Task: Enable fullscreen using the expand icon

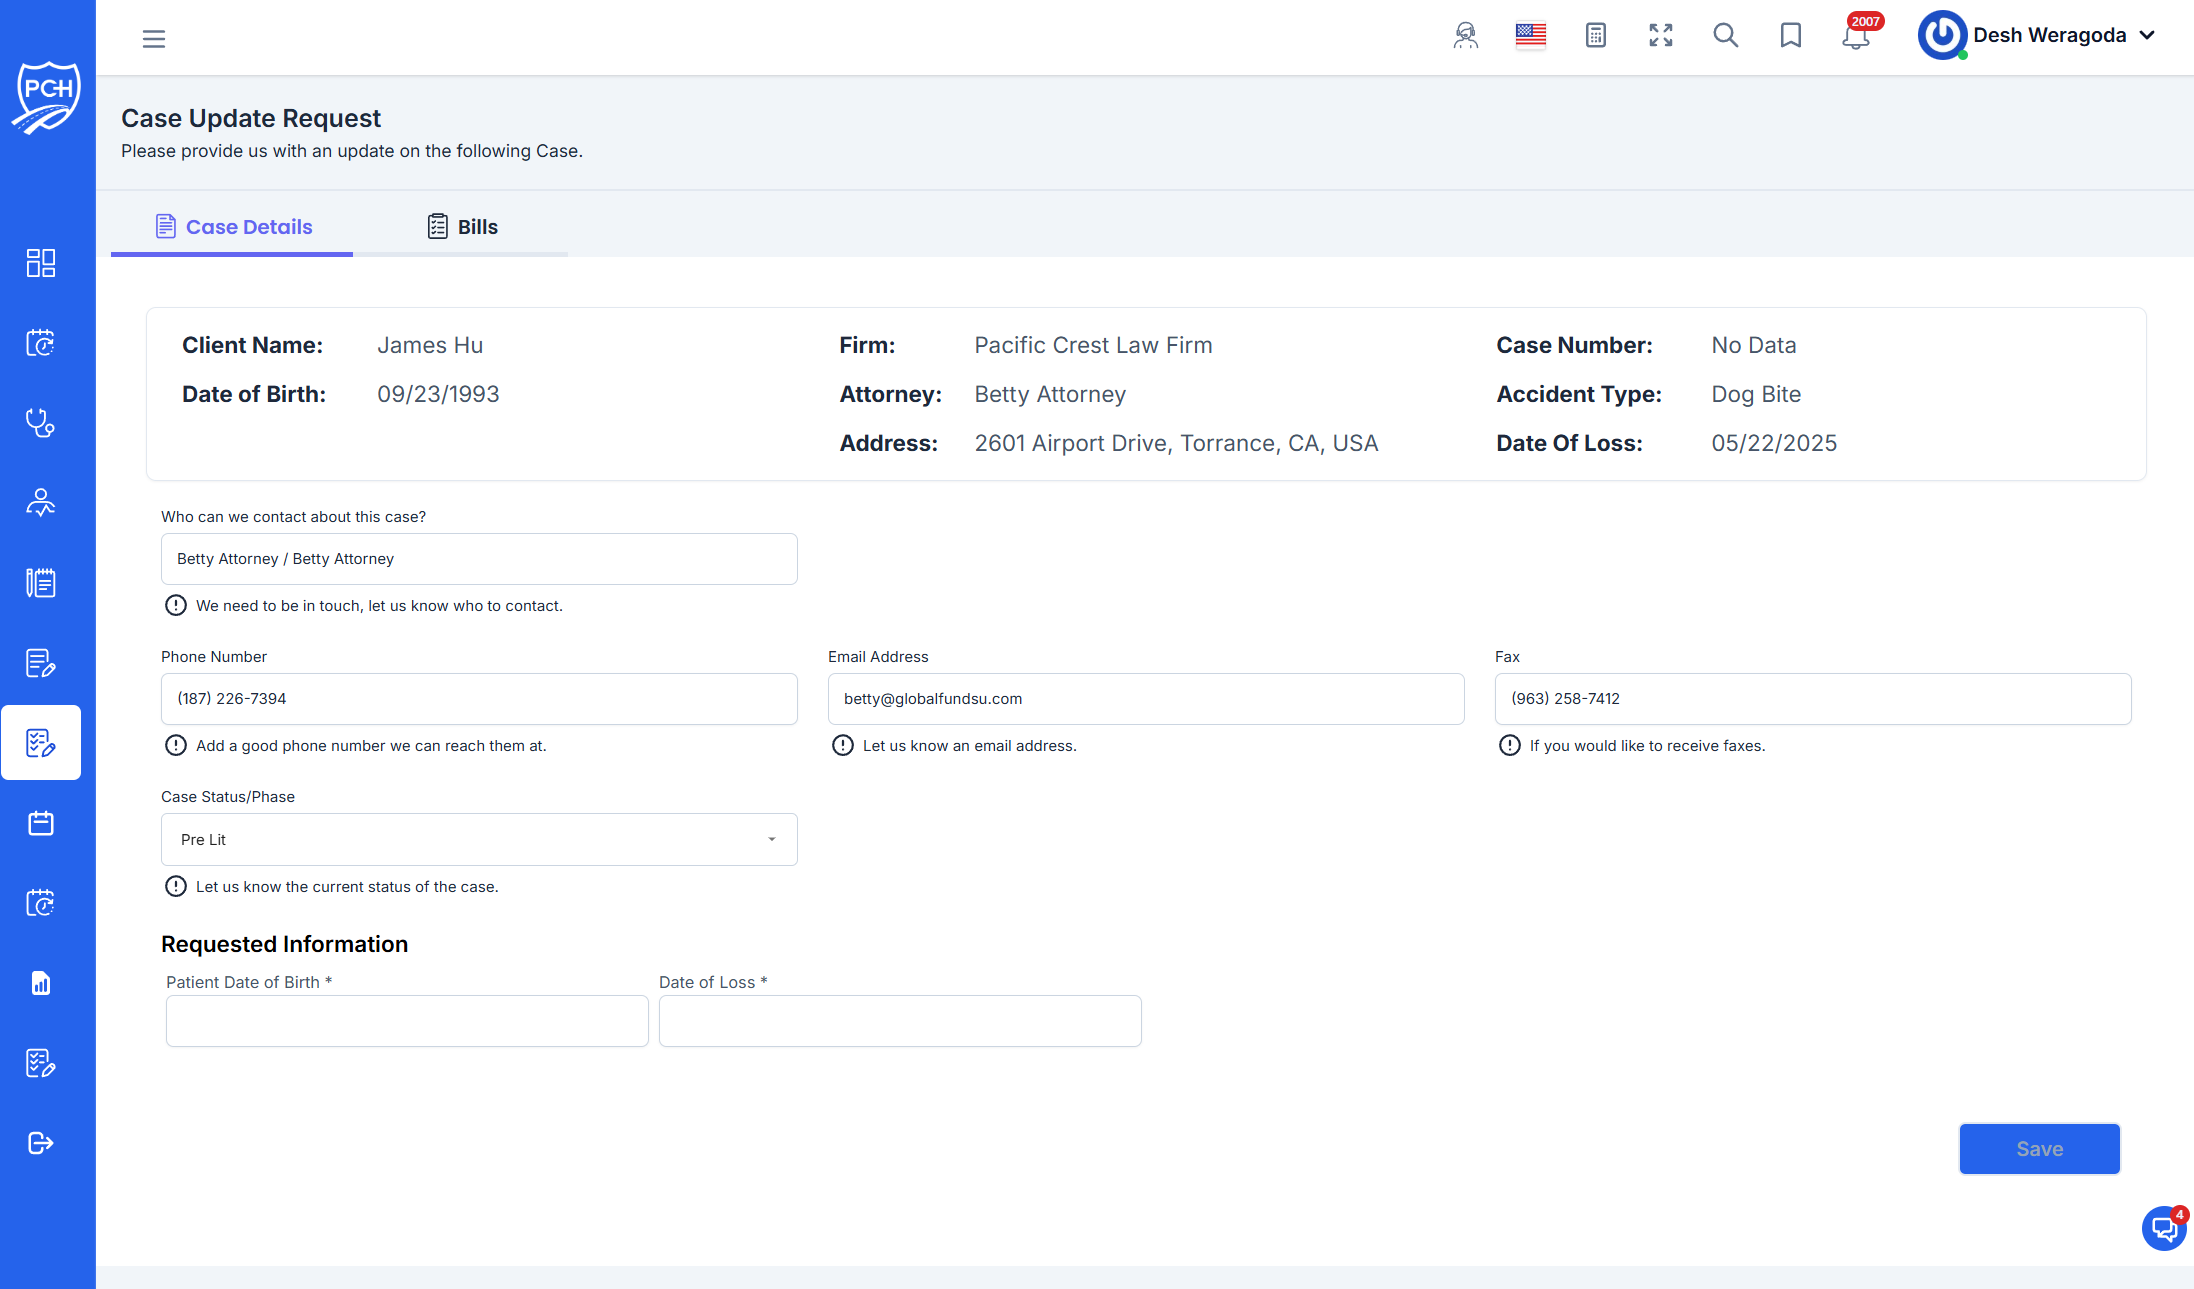Action: [x=1661, y=36]
